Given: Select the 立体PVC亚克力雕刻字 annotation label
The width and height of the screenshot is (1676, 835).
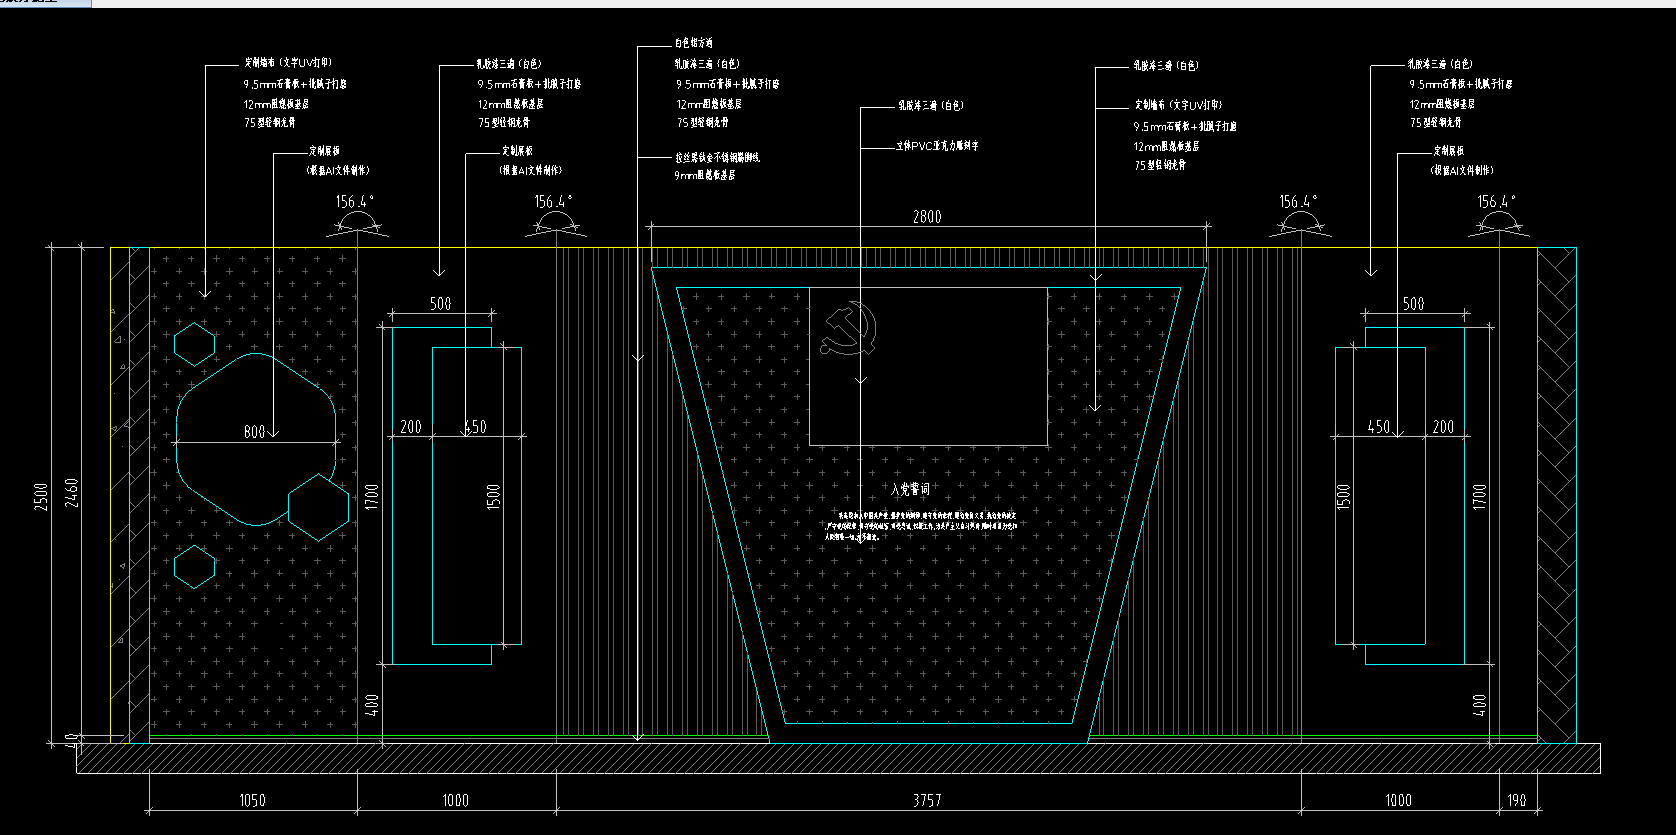Looking at the screenshot, I should [x=937, y=146].
